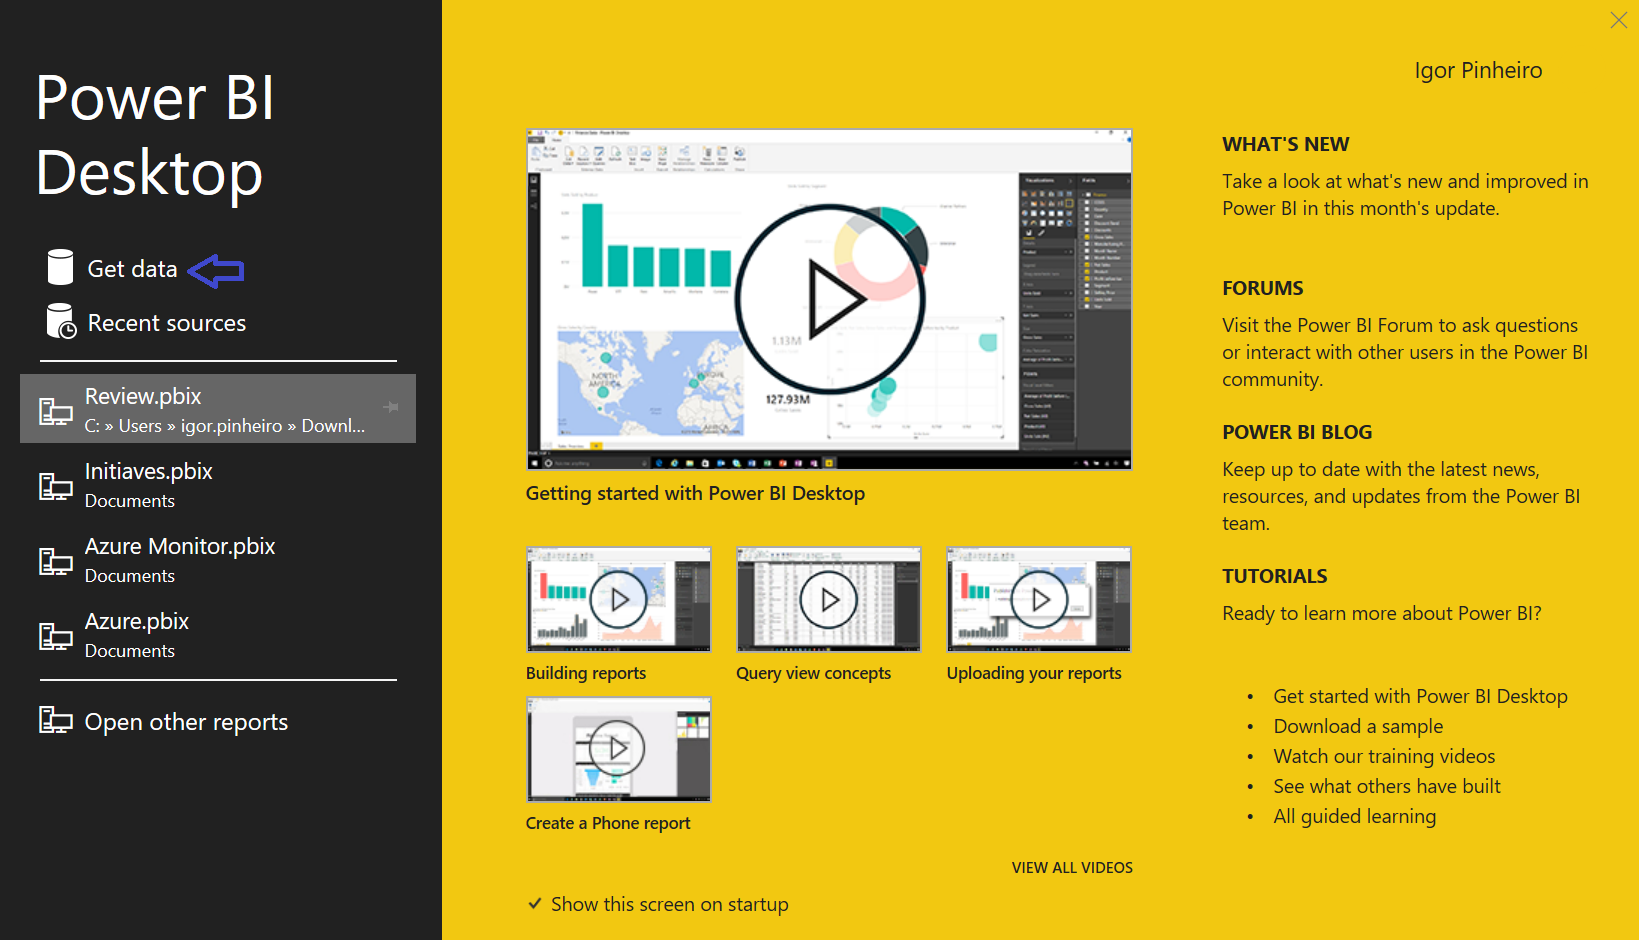
Task: Click the Uploading your reports caption
Action: click(x=1034, y=673)
